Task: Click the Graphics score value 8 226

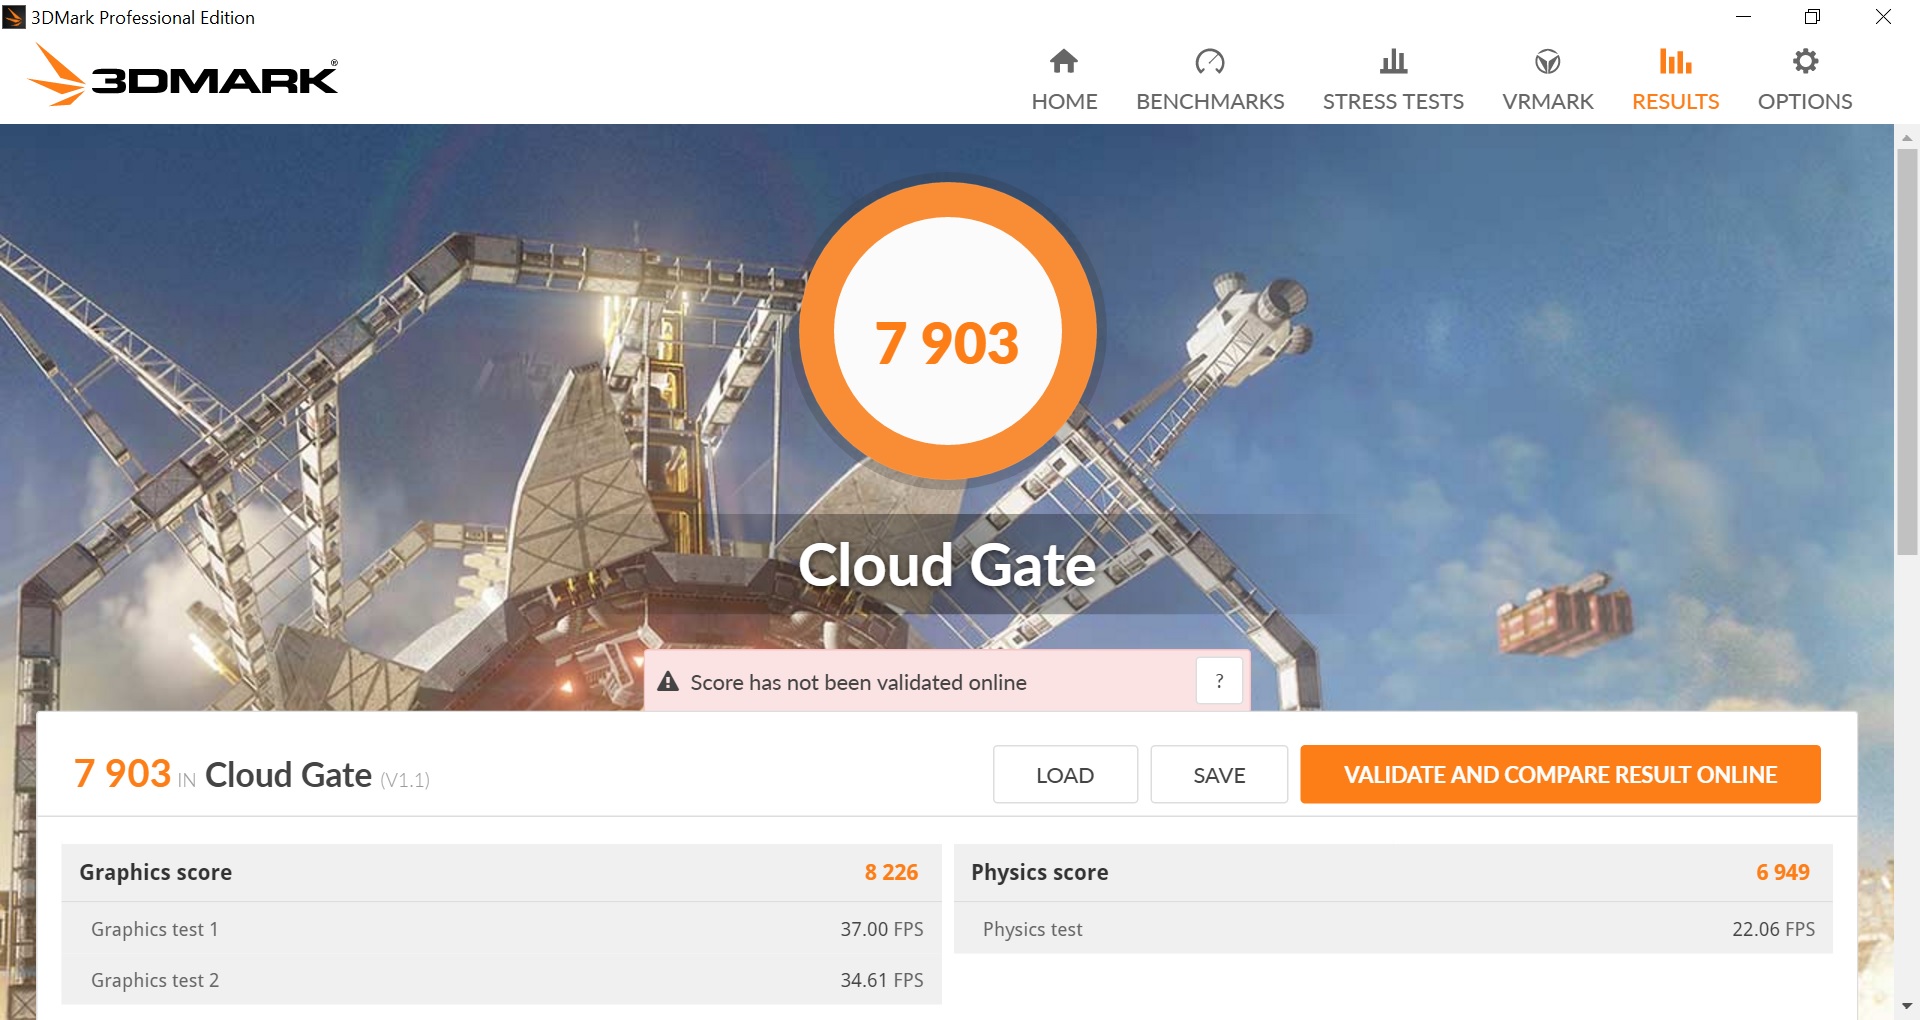Action: tap(891, 873)
